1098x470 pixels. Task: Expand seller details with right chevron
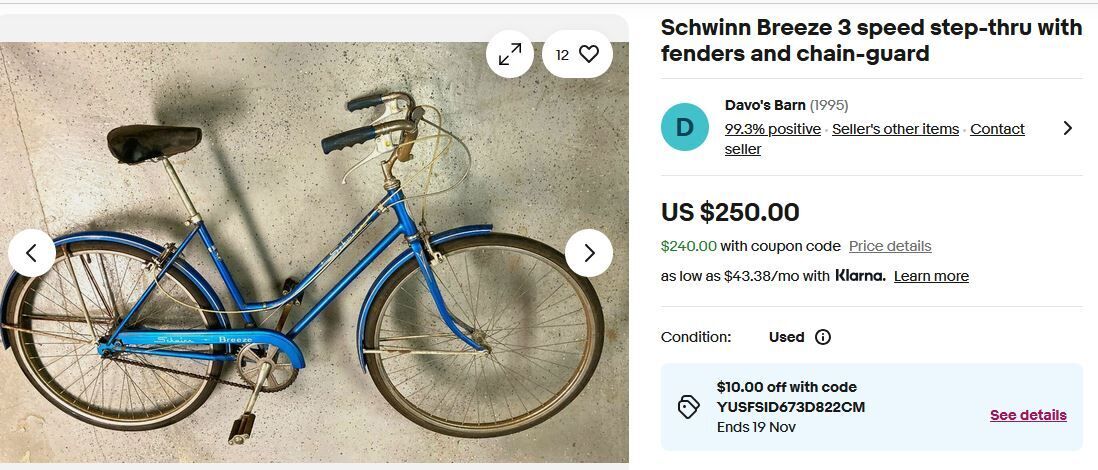coord(1067,128)
